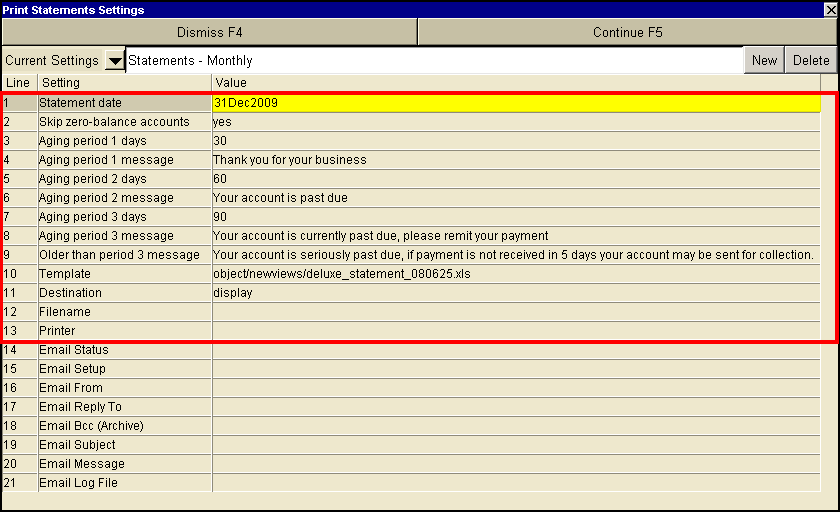Select the Email Log File row
The height and width of the screenshot is (512, 840).
[x=78, y=483]
